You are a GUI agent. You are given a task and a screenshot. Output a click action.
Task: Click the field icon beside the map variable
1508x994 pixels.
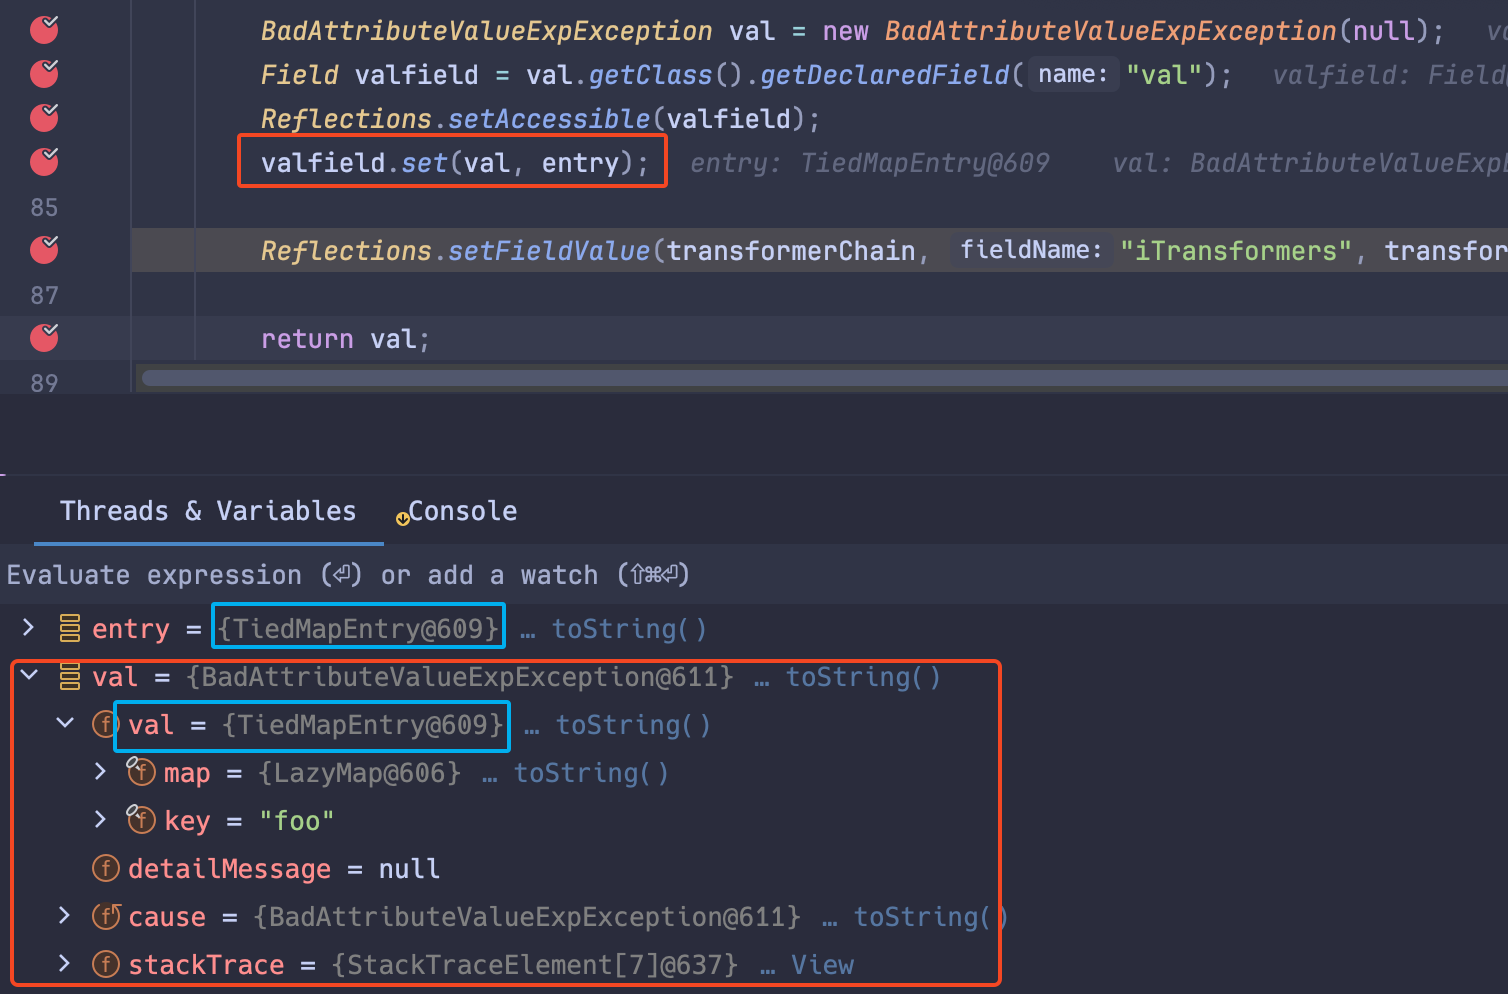pyautogui.click(x=141, y=772)
